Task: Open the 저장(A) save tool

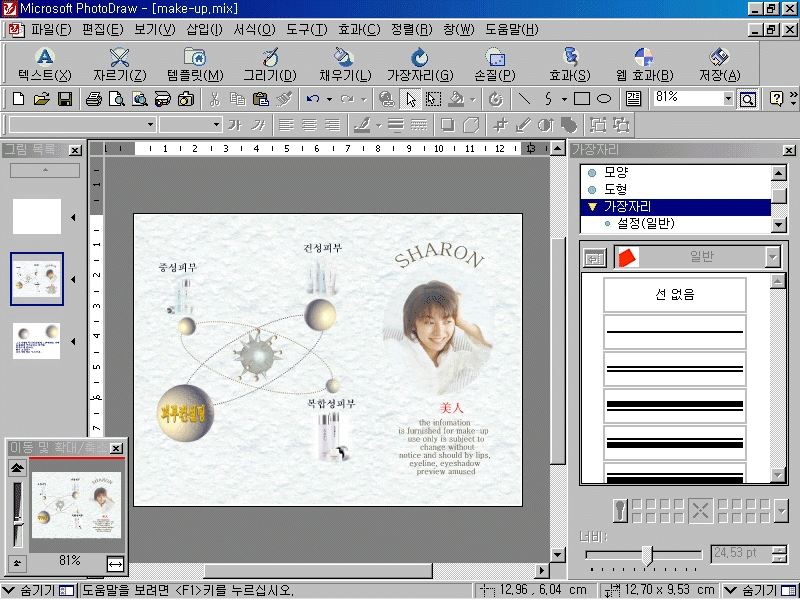Action: [x=719, y=65]
